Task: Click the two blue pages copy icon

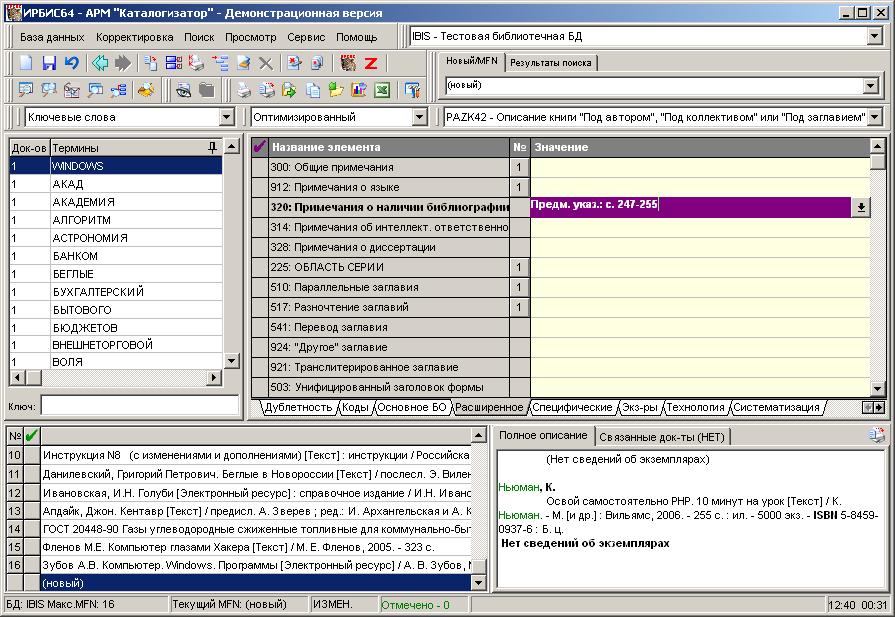Action: (313, 90)
